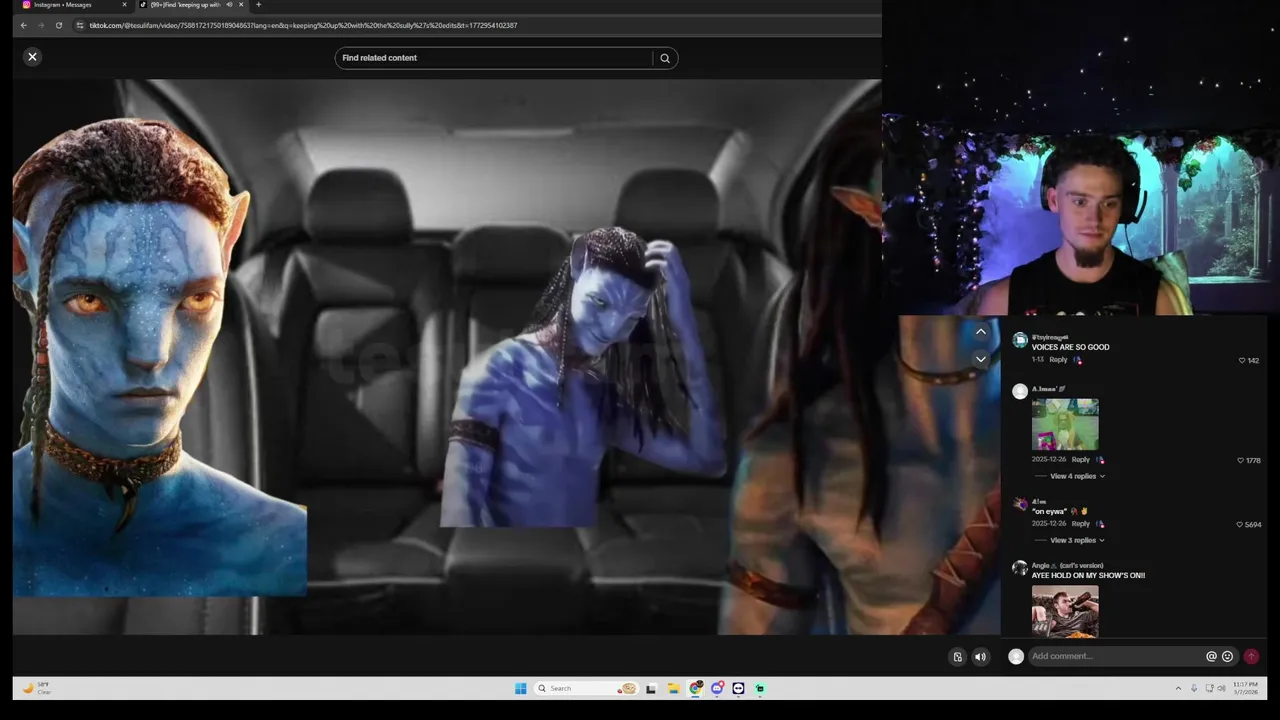Focus the Find related content search field
The width and height of the screenshot is (1280, 720).
click(x=494, y=58)
